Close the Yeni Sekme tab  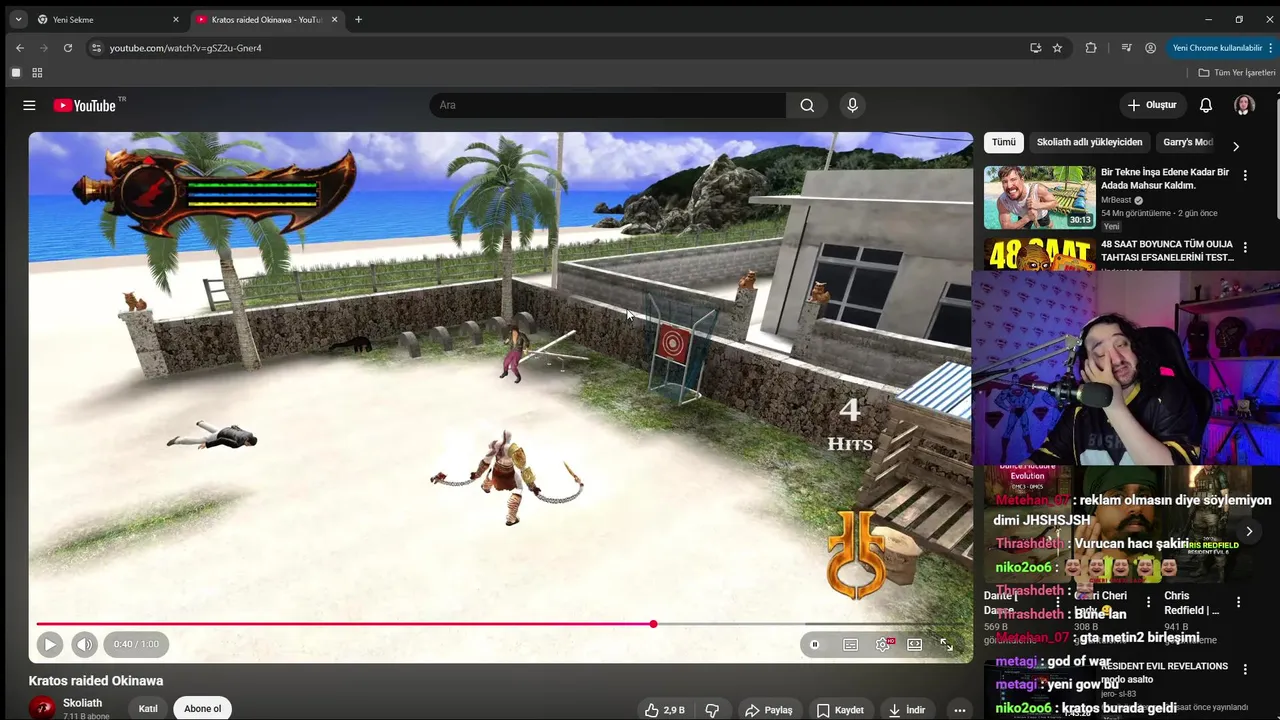click(176, 19)
